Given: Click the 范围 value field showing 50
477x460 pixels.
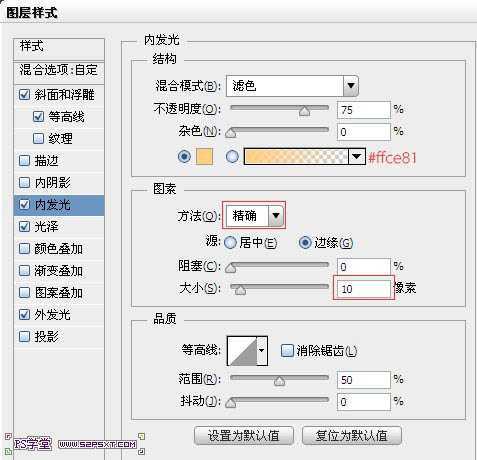Looking at the screenshot, I should tap(364, 380).
